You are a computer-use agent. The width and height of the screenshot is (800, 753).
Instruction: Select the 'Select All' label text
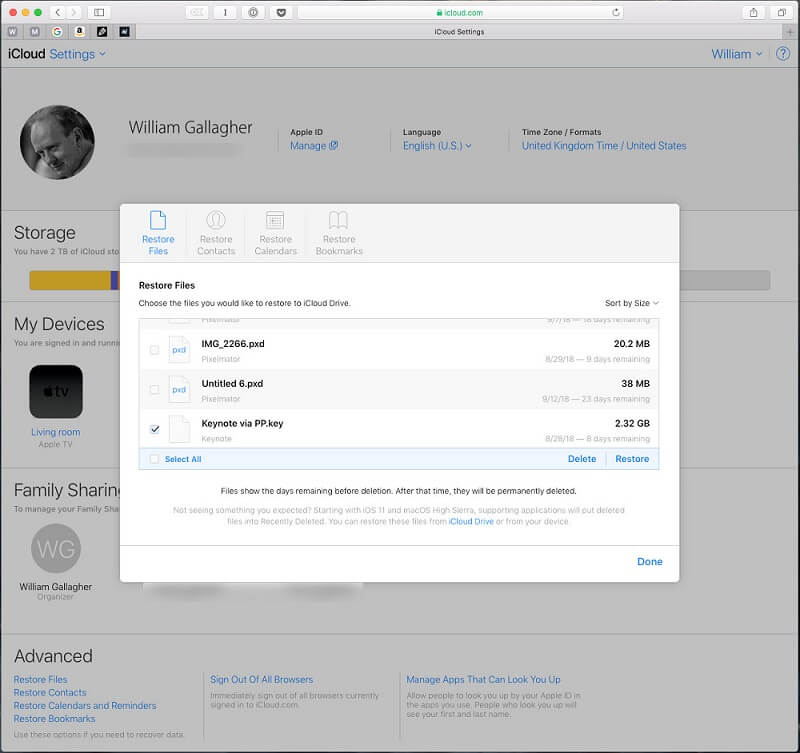pos(183,459)
